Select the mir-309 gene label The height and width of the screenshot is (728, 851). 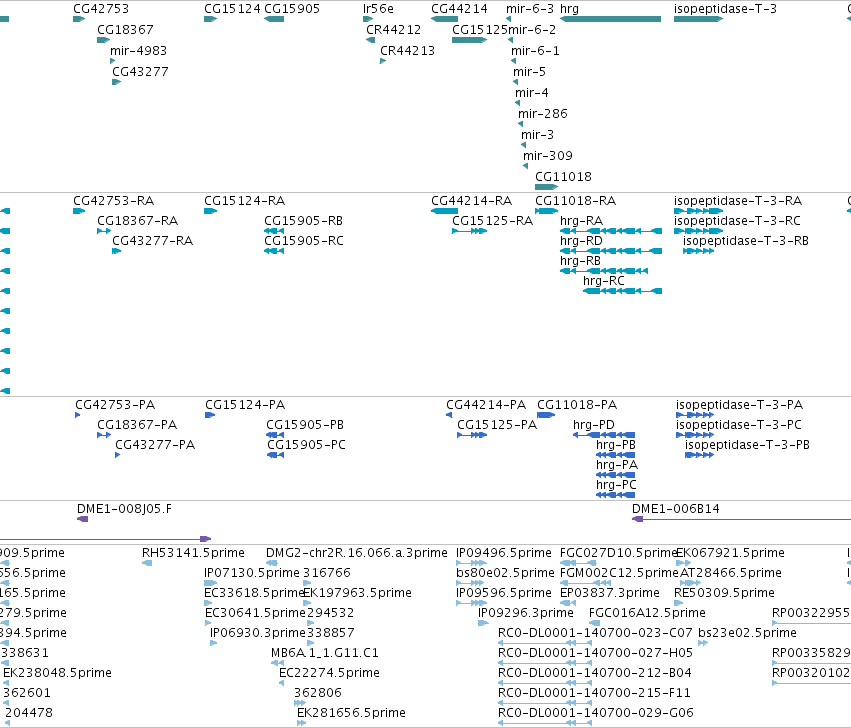[548, 156]
